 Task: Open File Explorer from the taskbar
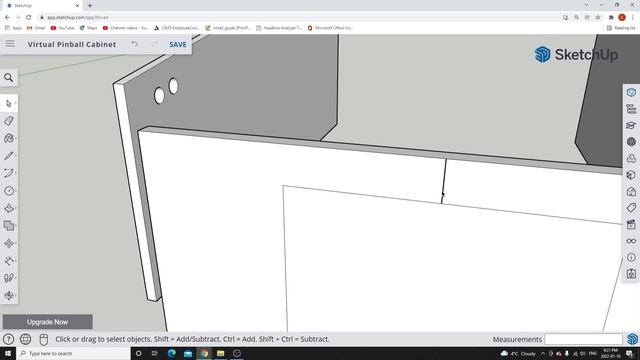point(220,353)
